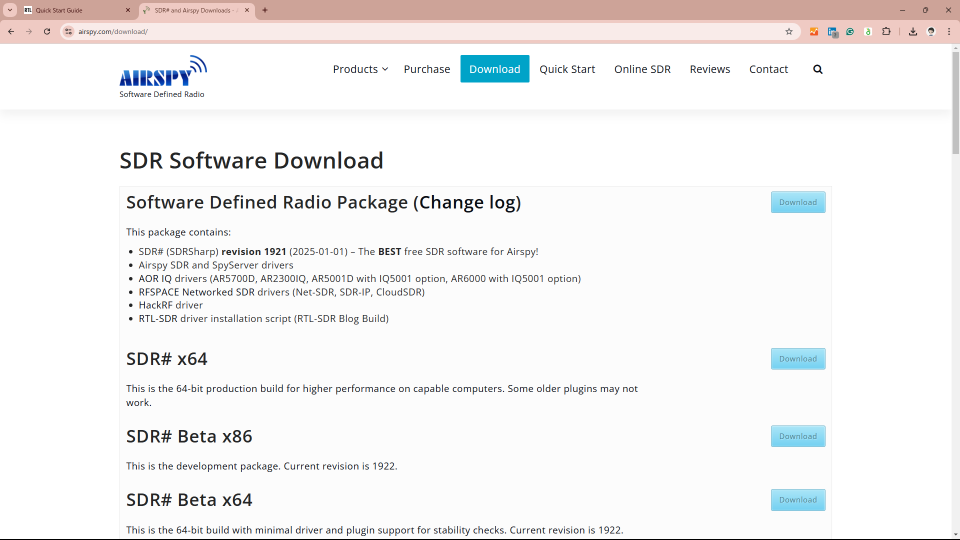Click the 'AOR IQ drivers' list item
The height and width of the screenshot is (540, 960).
pos(359,279)
